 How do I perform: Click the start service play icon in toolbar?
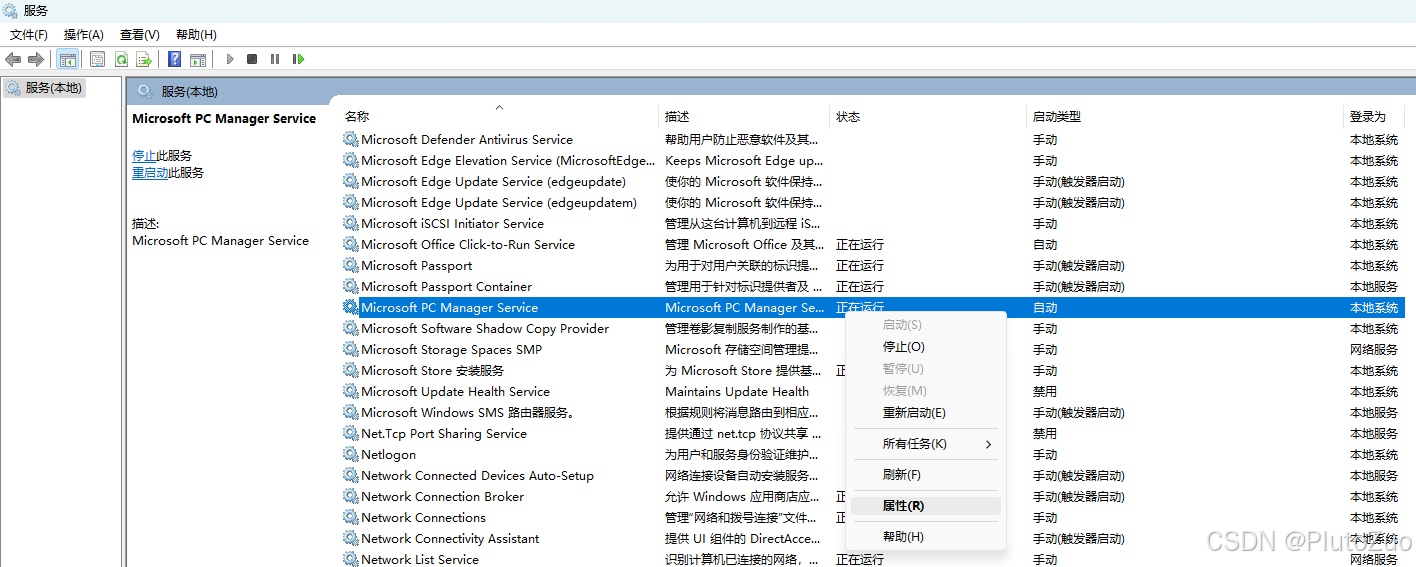pos(229,59)
